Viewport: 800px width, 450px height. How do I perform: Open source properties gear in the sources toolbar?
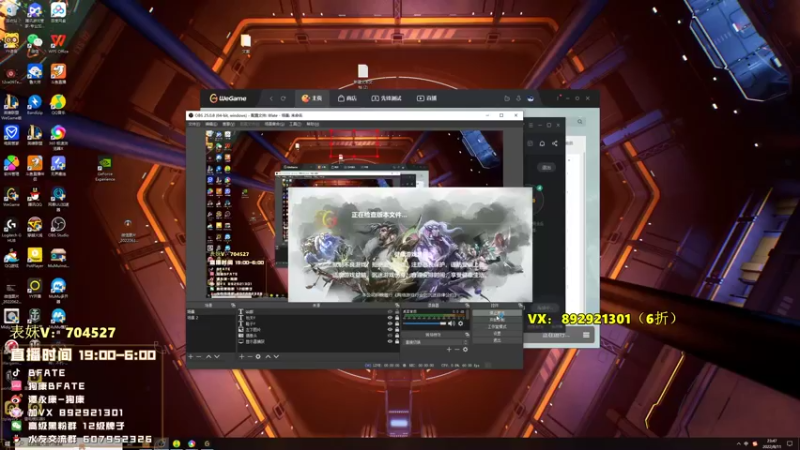[258, 357]
